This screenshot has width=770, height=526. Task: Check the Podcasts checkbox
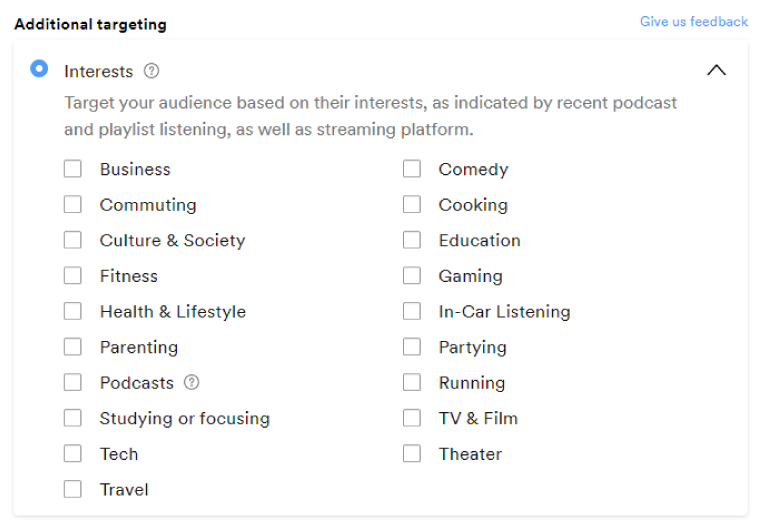point(73,382)
